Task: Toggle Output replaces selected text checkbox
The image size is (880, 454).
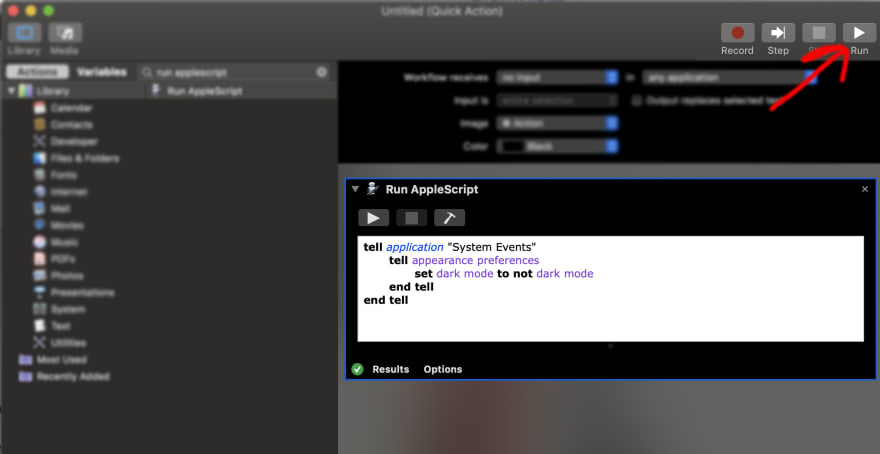Action: coord(636,100)
